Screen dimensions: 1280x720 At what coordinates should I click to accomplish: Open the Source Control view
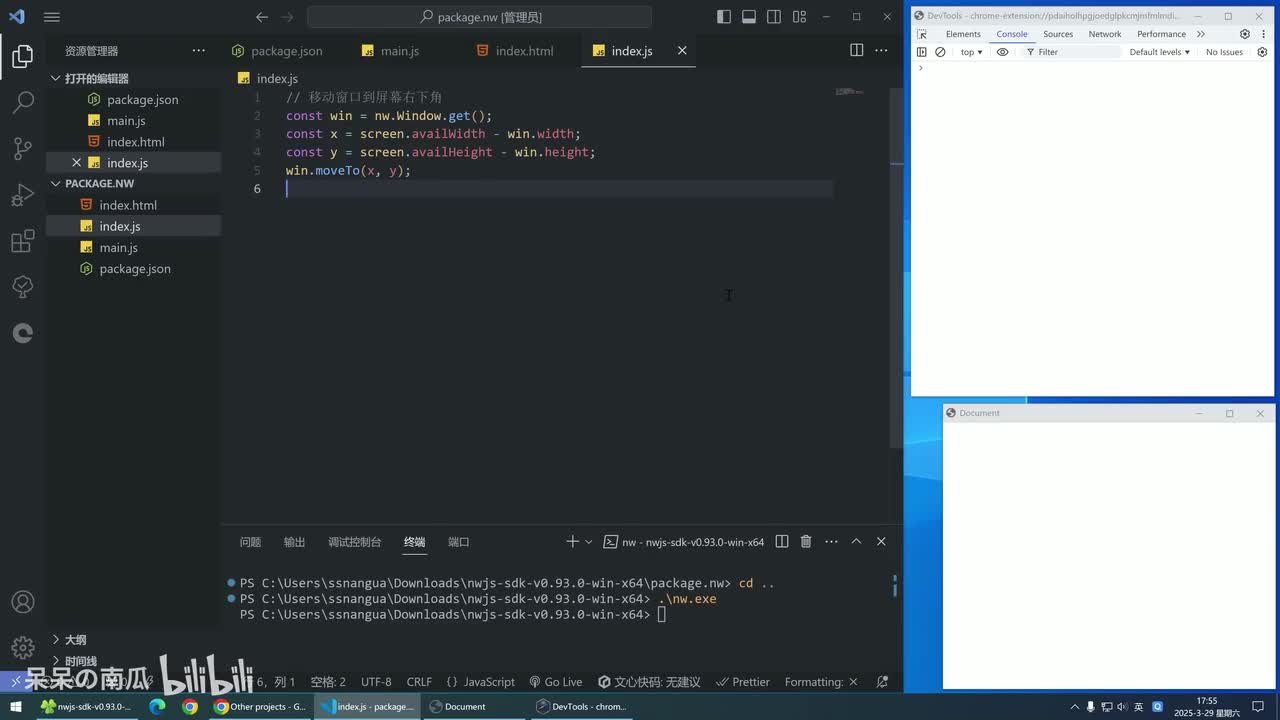click(x=22, y=149)
